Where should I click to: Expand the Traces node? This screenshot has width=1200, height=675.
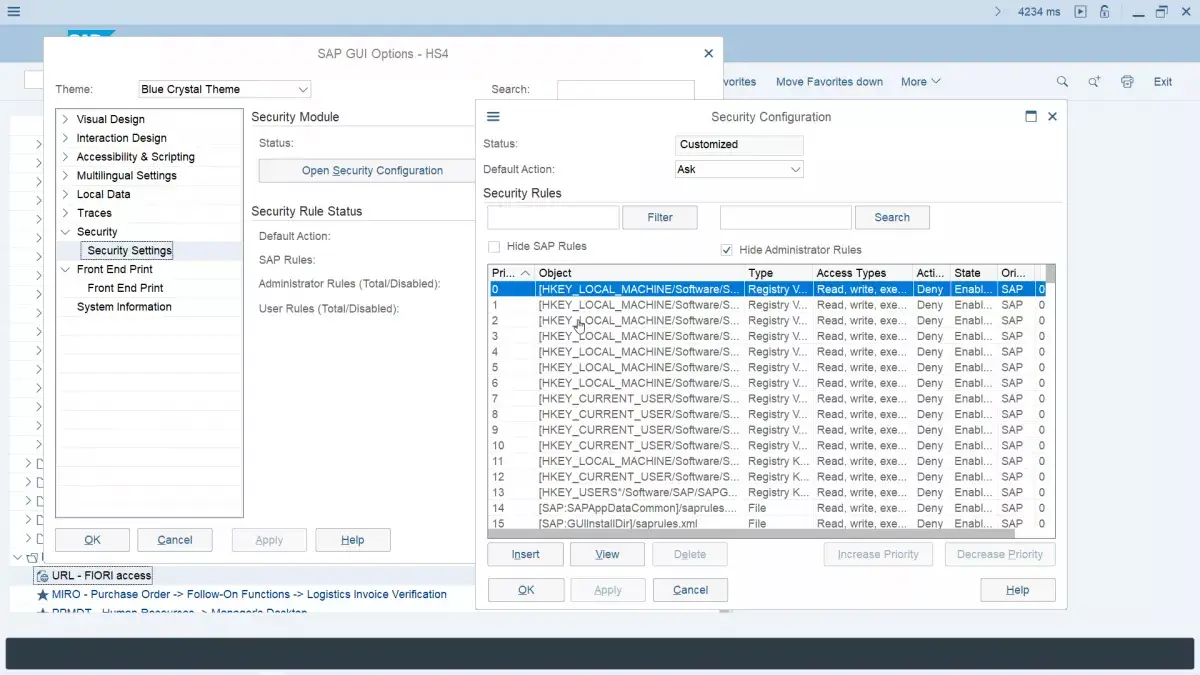click(x=66, y=213)
